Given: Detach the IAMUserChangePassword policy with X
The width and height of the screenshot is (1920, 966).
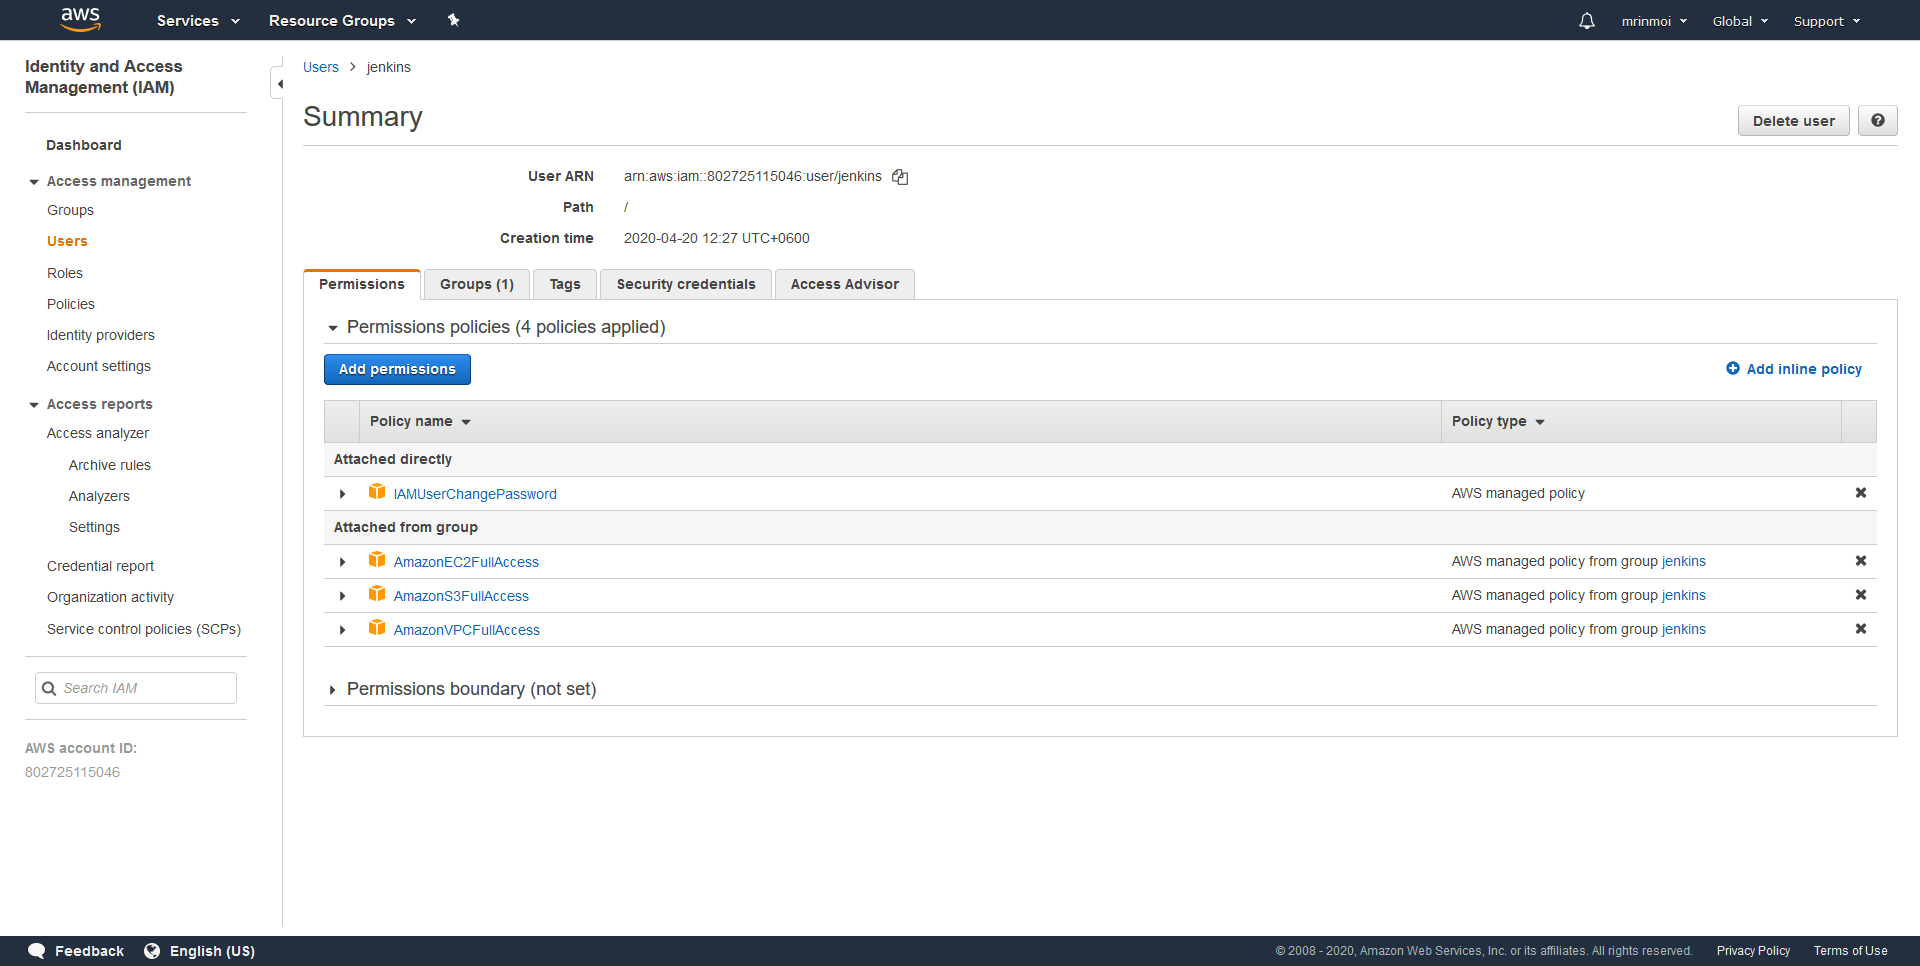Looking at the screenshot, I should [1860, 493].
